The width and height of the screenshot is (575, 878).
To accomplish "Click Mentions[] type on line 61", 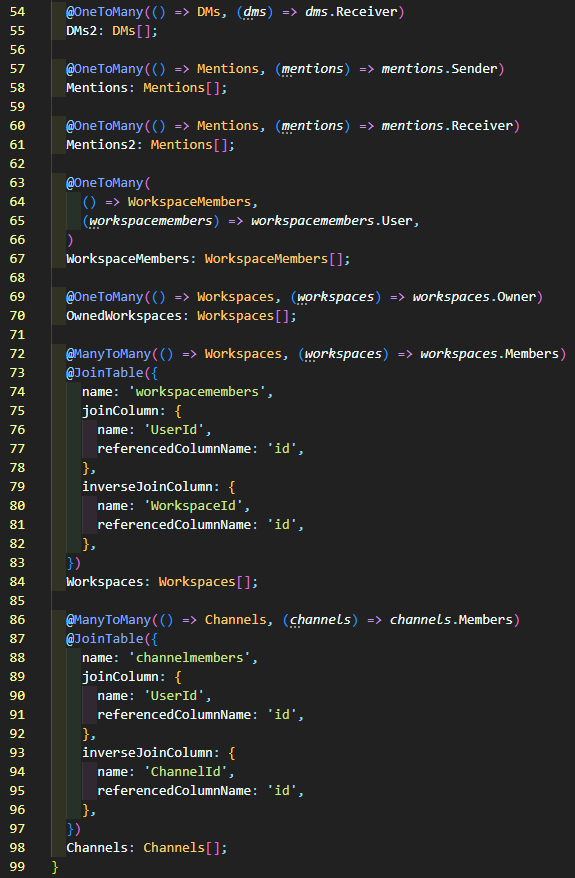I will pos(189,145).
